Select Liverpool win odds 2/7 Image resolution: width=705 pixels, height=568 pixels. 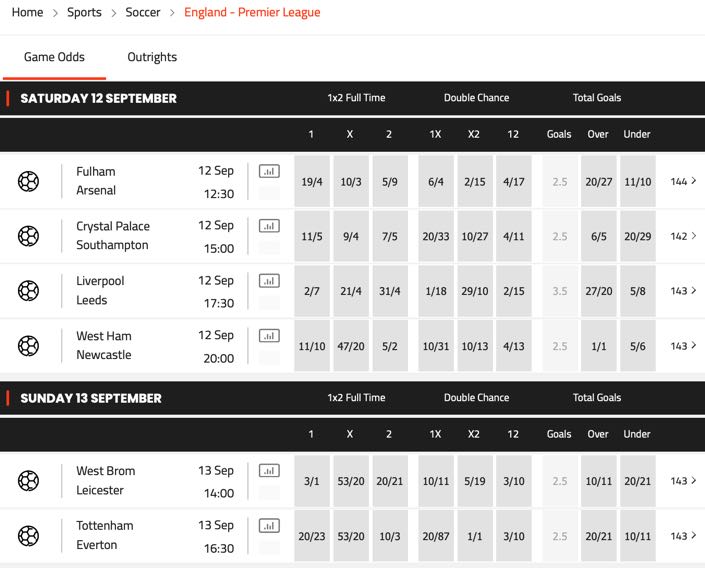[312, 291]
